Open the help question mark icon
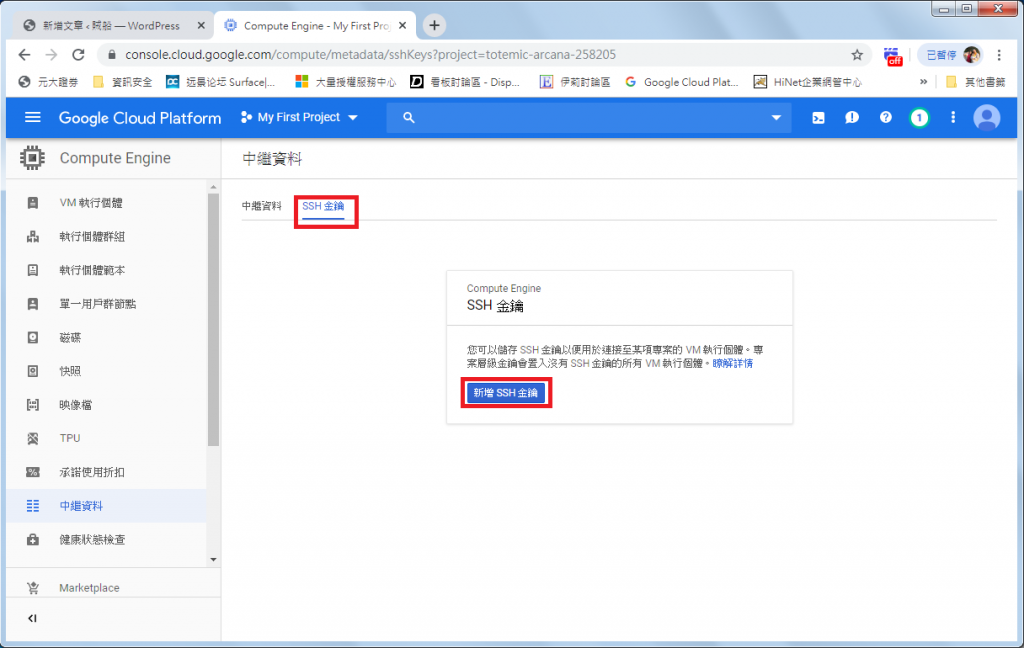 (x=886, y=118)
